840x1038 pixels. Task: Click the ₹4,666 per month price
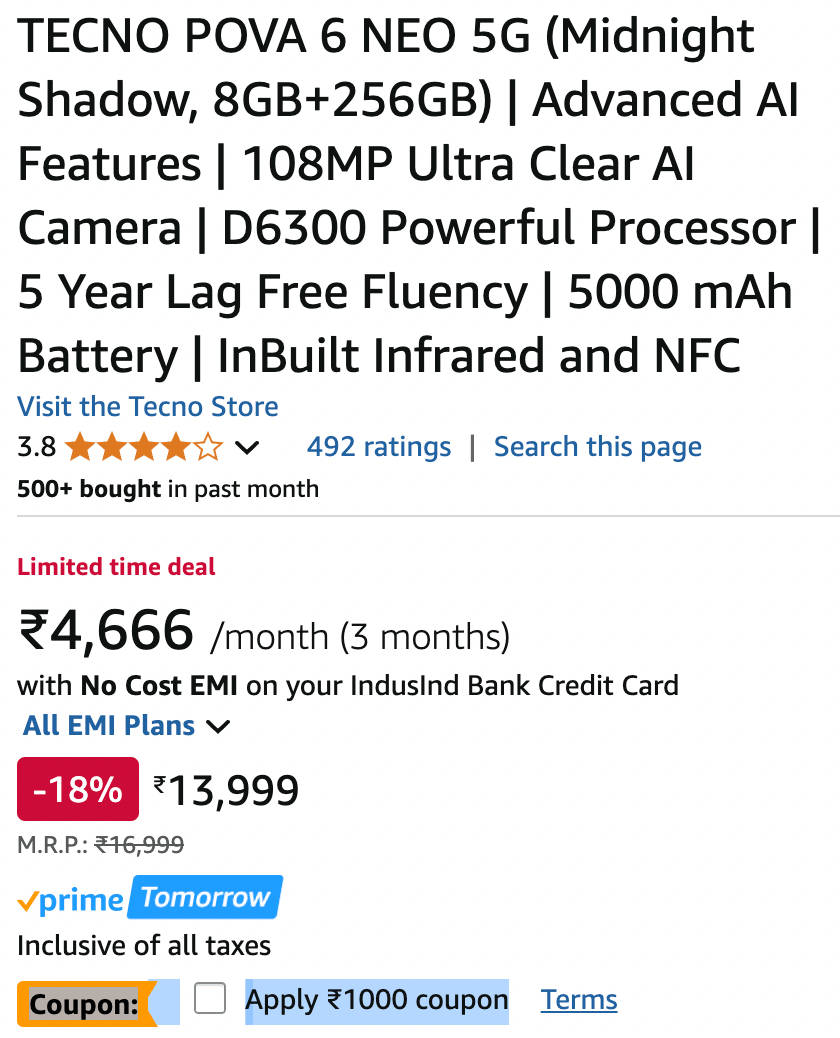tap(106, 632)
